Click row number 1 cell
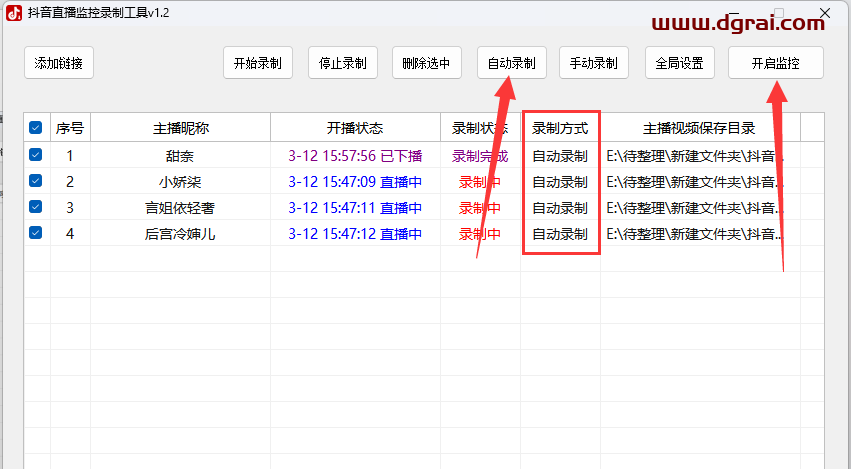This screenshot has width=851, height=469. [x=70, y=156]
